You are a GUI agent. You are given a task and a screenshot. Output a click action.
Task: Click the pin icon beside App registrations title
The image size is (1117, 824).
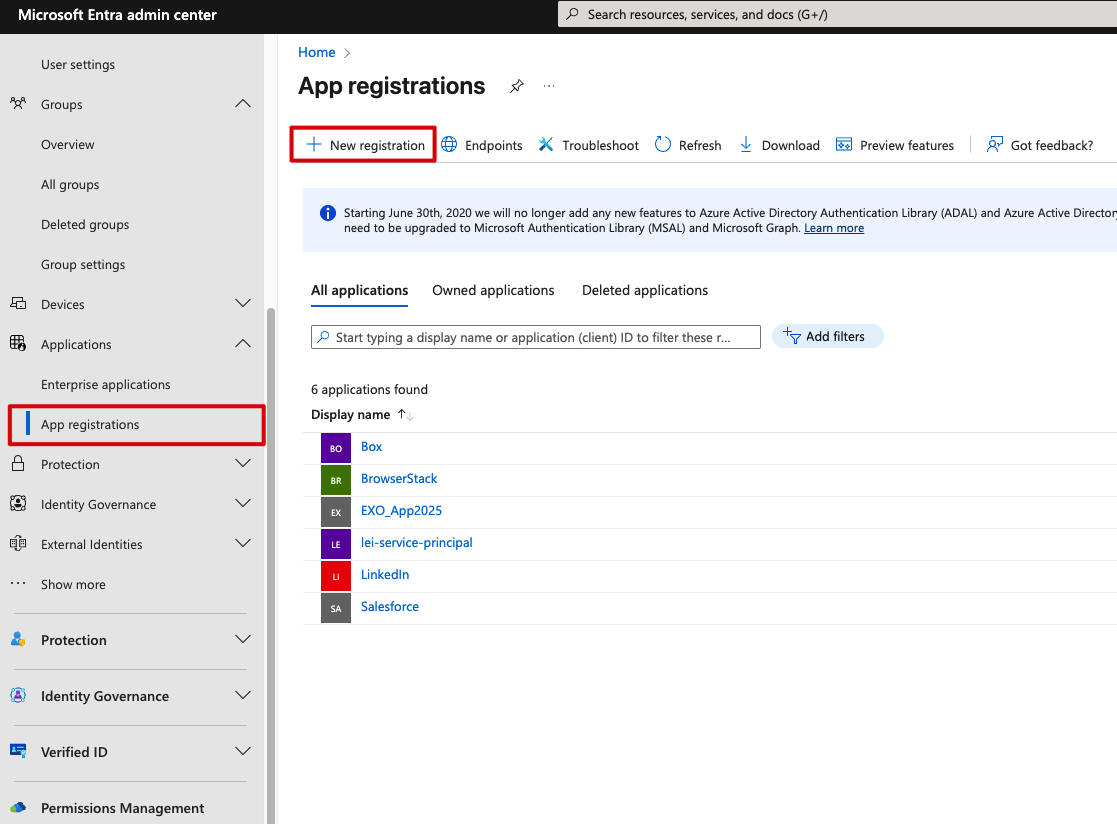516,86
